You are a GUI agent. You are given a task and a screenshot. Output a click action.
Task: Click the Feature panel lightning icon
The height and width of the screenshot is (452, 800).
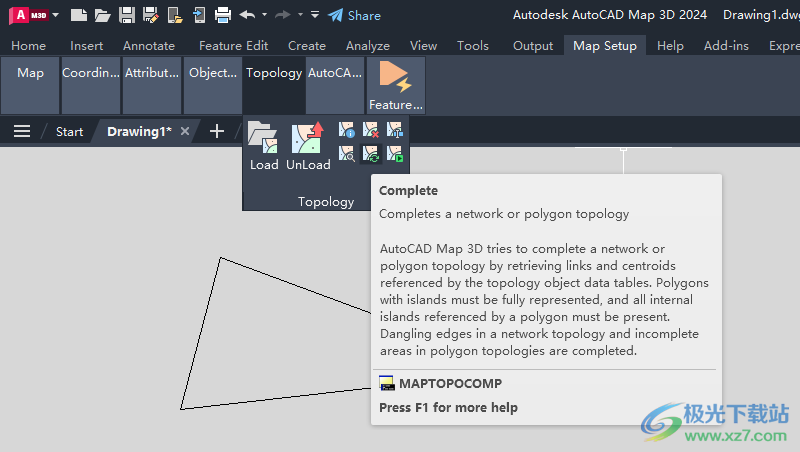click(396, 85)
